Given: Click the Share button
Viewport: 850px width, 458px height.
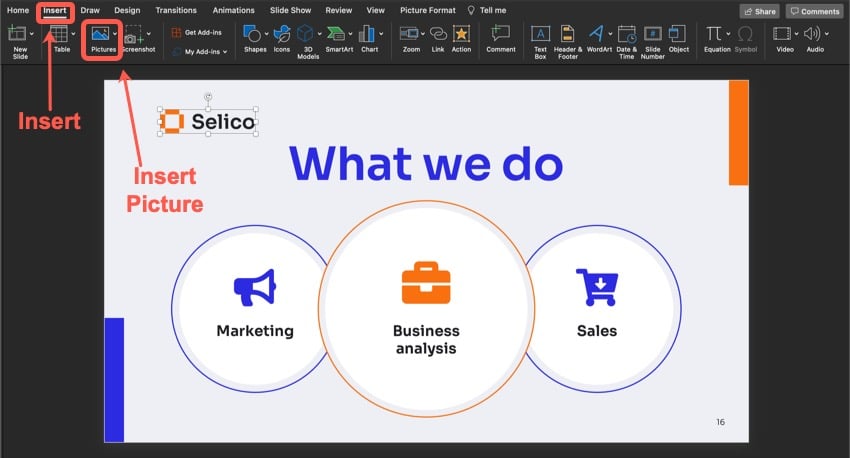Looking at the screenshot, I should 759,11.
